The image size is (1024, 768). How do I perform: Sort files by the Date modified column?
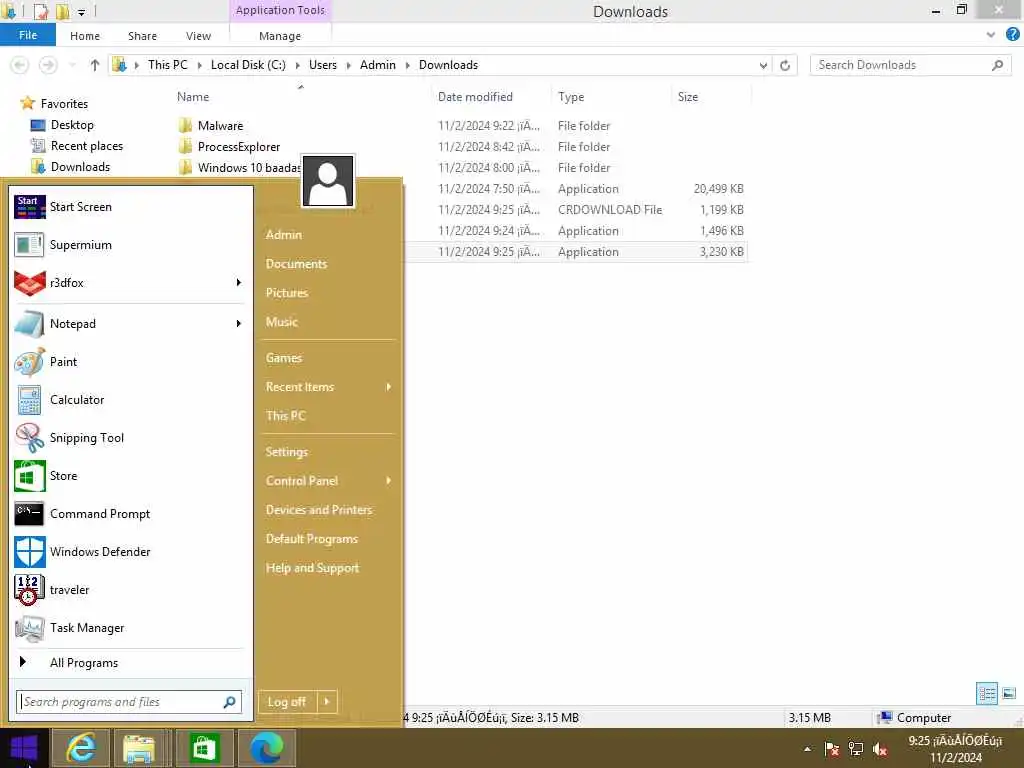click(x=475, y=97)
